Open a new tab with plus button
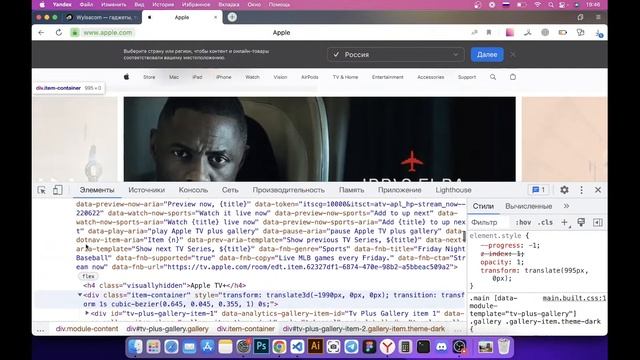The width and height of the screenshot is (640, 360). point(232,17)
